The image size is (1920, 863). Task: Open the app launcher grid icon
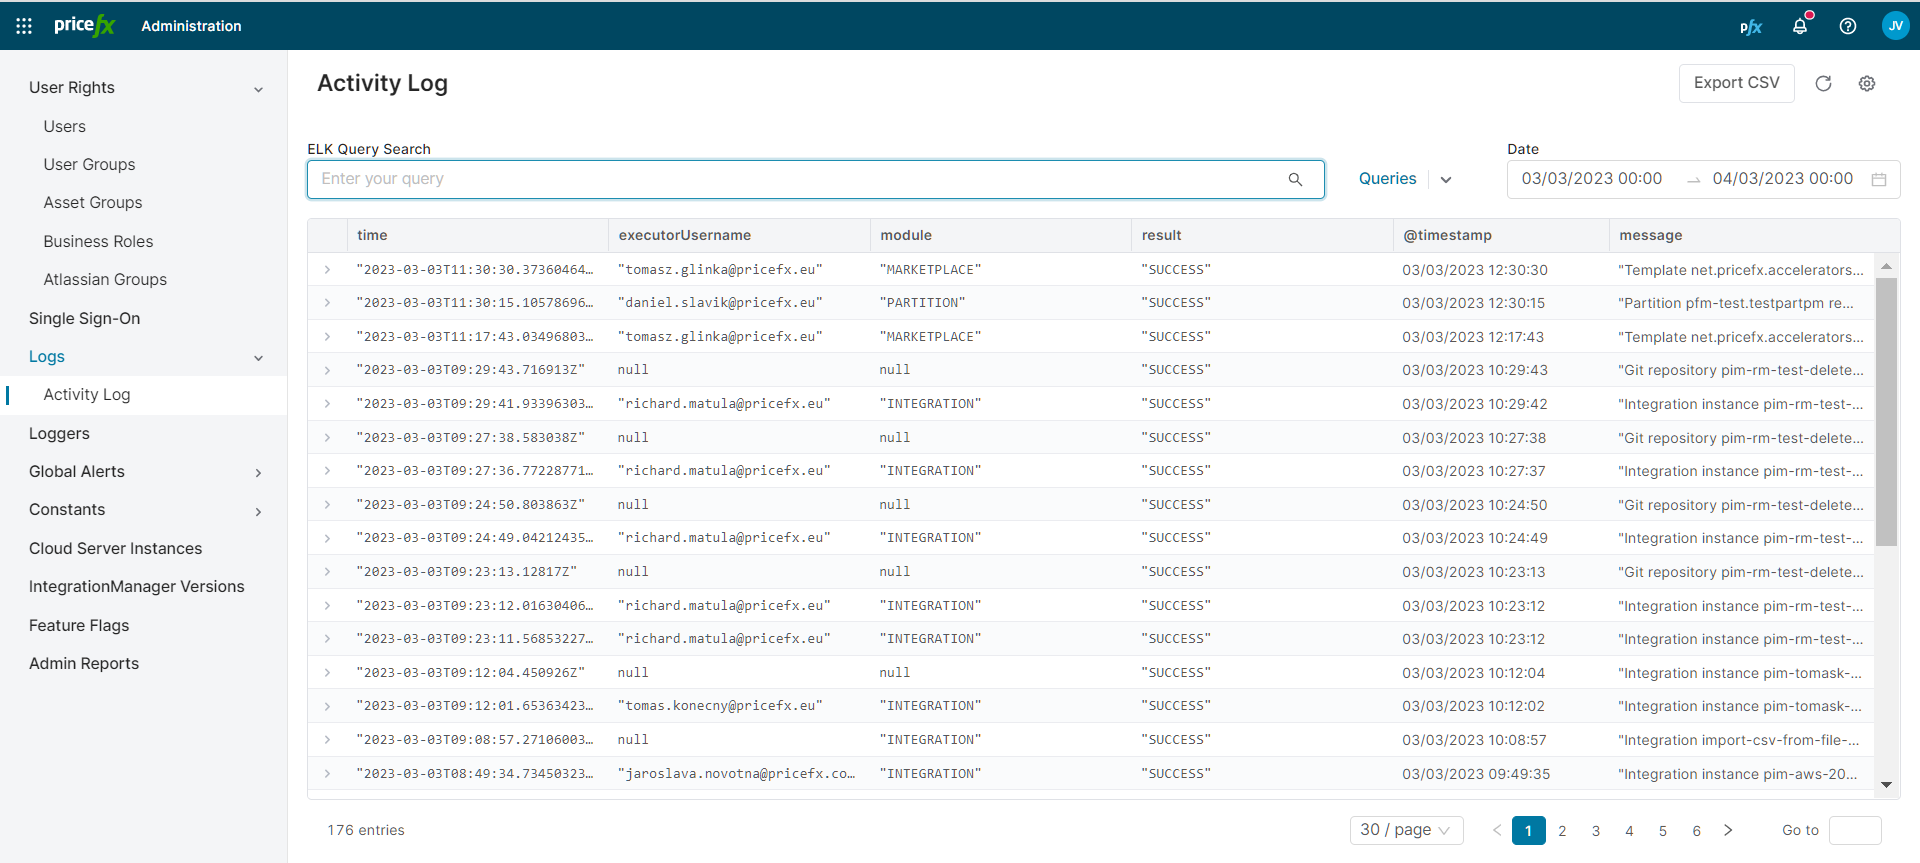(24, 26)
